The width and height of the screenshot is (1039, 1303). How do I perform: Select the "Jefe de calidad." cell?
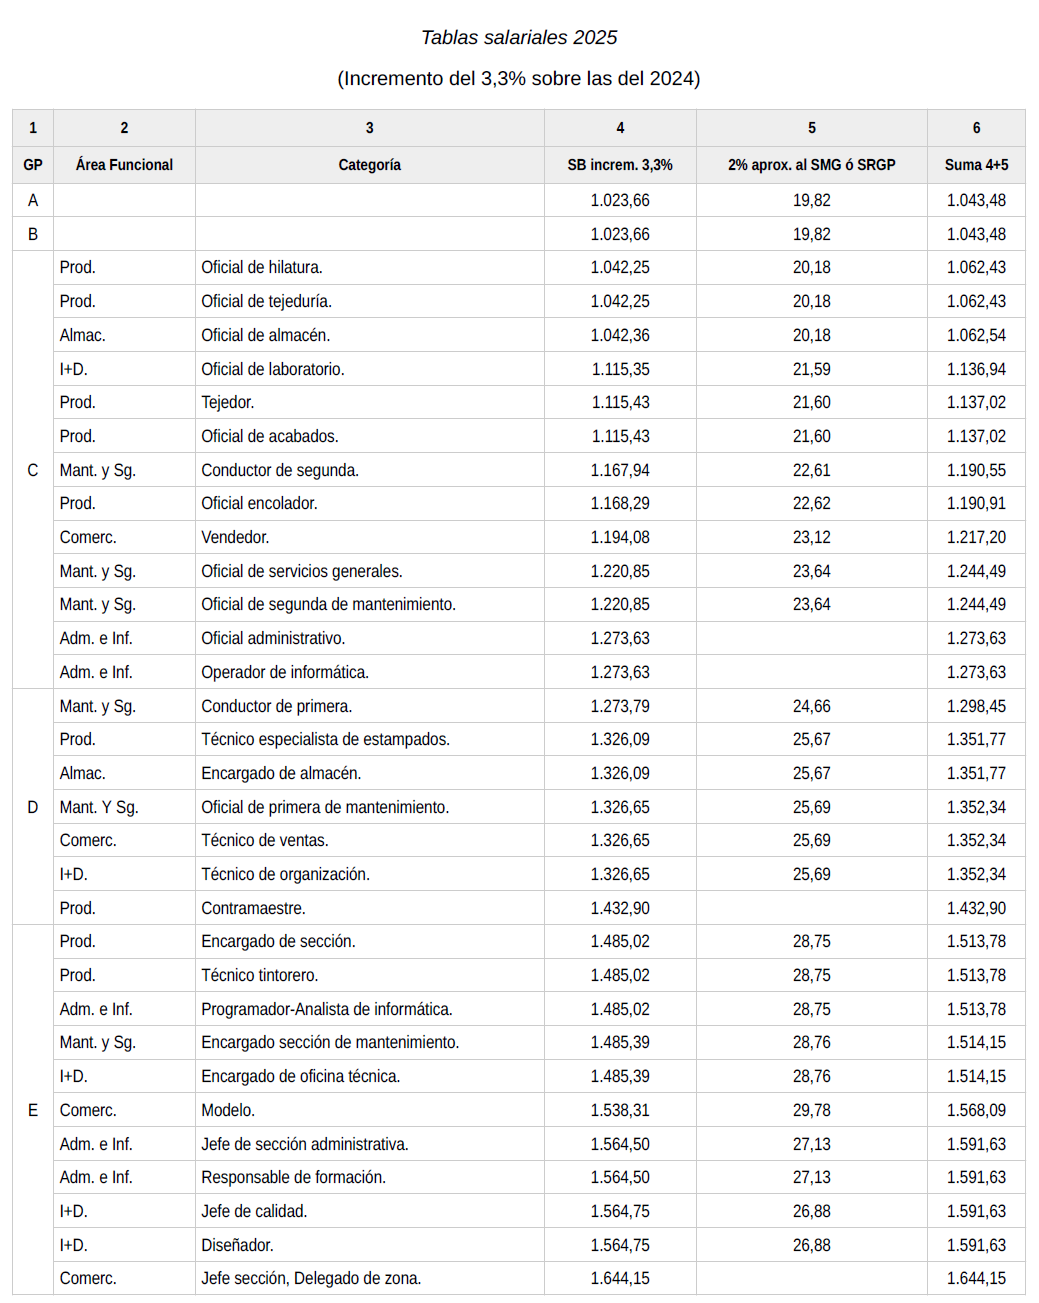[254, 1212]
